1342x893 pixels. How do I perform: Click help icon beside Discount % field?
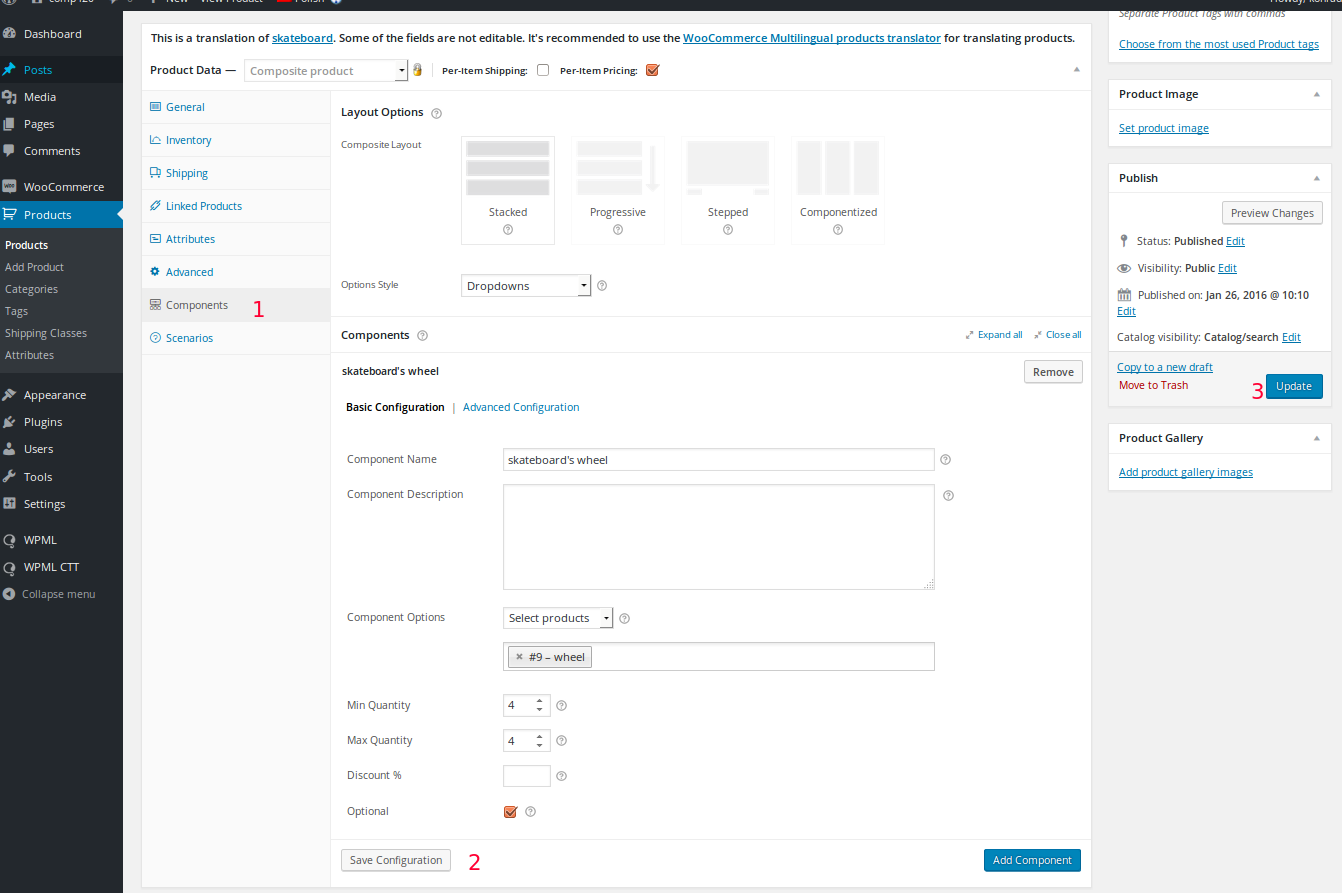coord(561,776)
